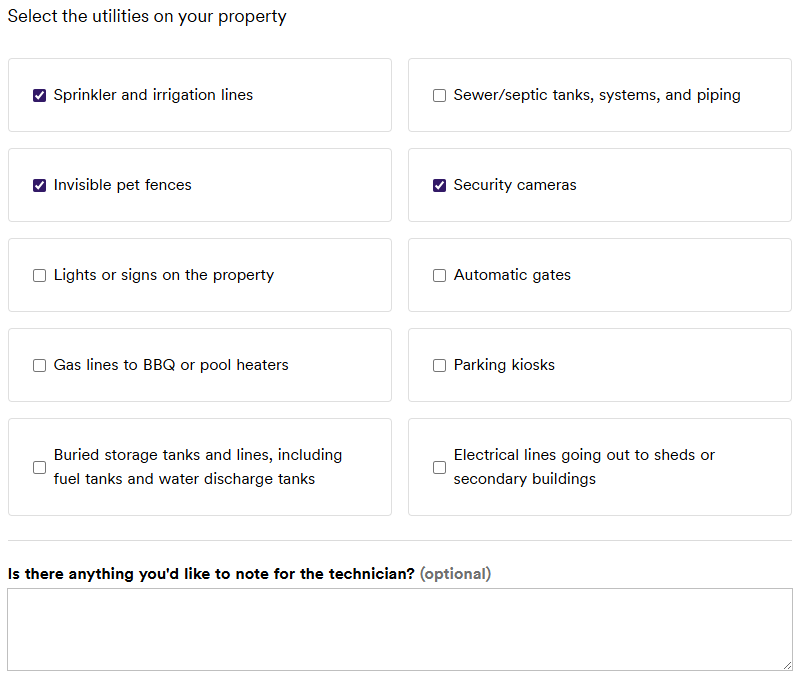Disable the Invisible pet fences option
The width and height of the screenshot is (803, 679).
coord(39,185)
